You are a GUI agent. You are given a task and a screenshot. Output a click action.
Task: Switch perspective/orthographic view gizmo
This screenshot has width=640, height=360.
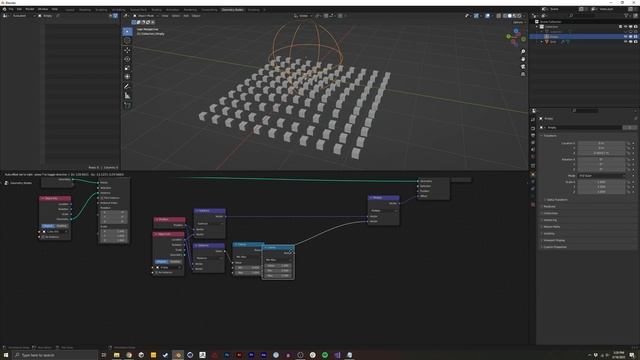(x=523, y=74)
